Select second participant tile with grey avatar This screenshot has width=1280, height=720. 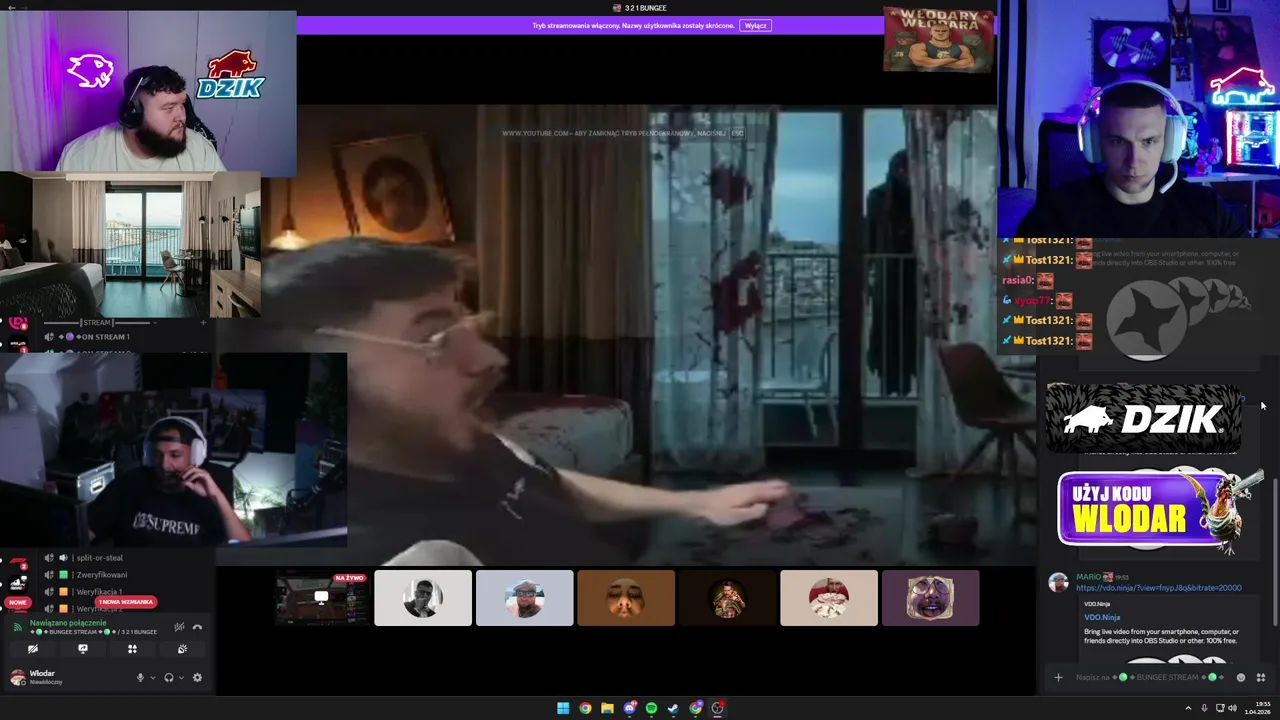(x=423, y=598)
